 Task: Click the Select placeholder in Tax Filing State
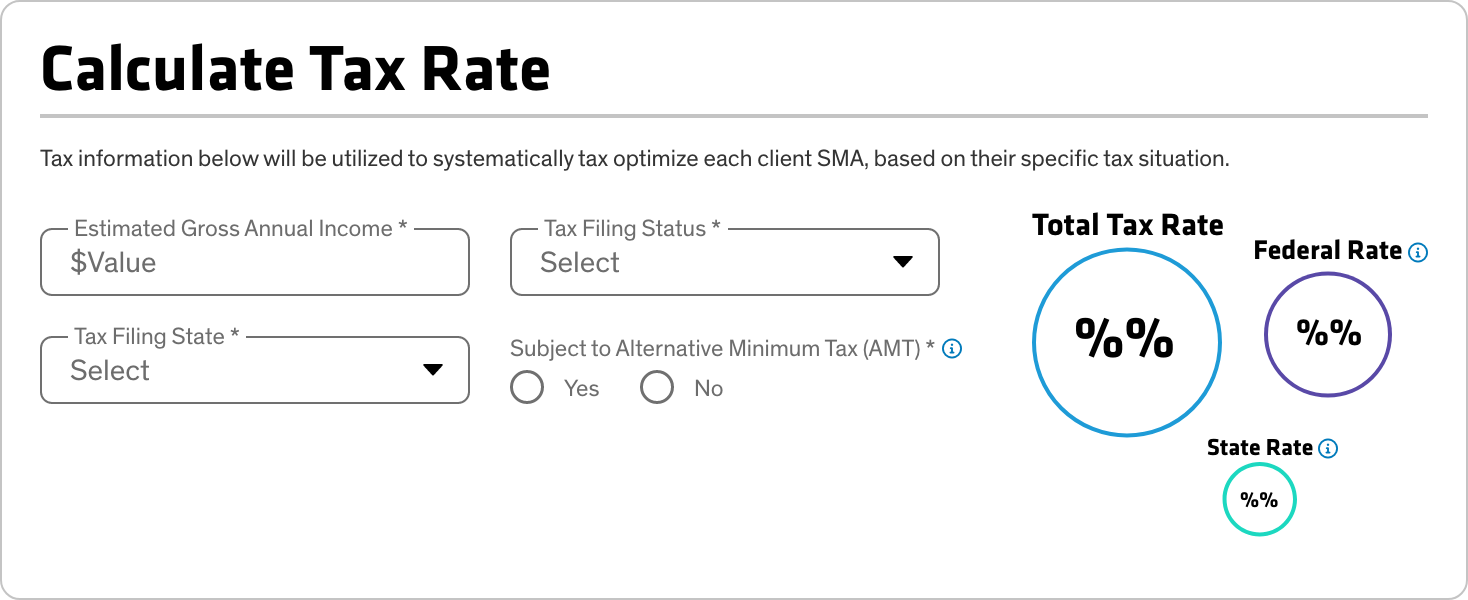110,371
